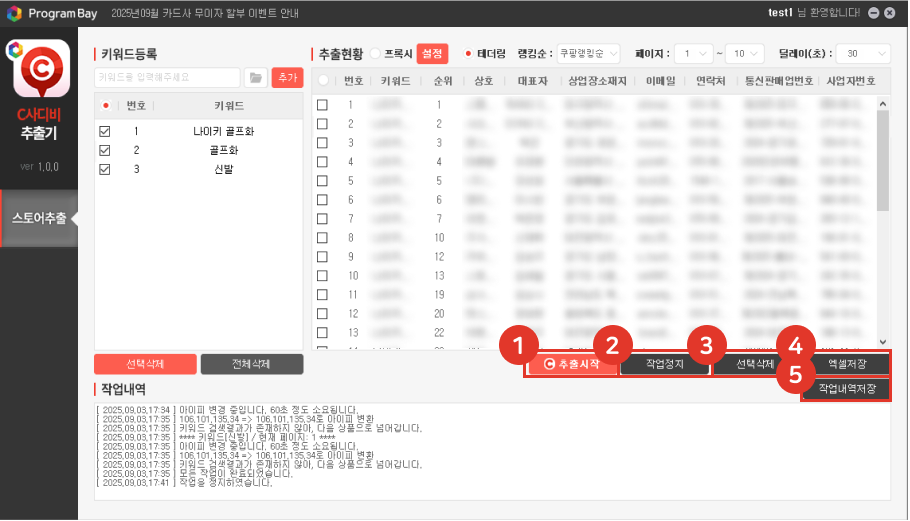This screenshot has width=910, height=521.
Task: Open the end page dropdown showing 10
Action: pos(746,53)
